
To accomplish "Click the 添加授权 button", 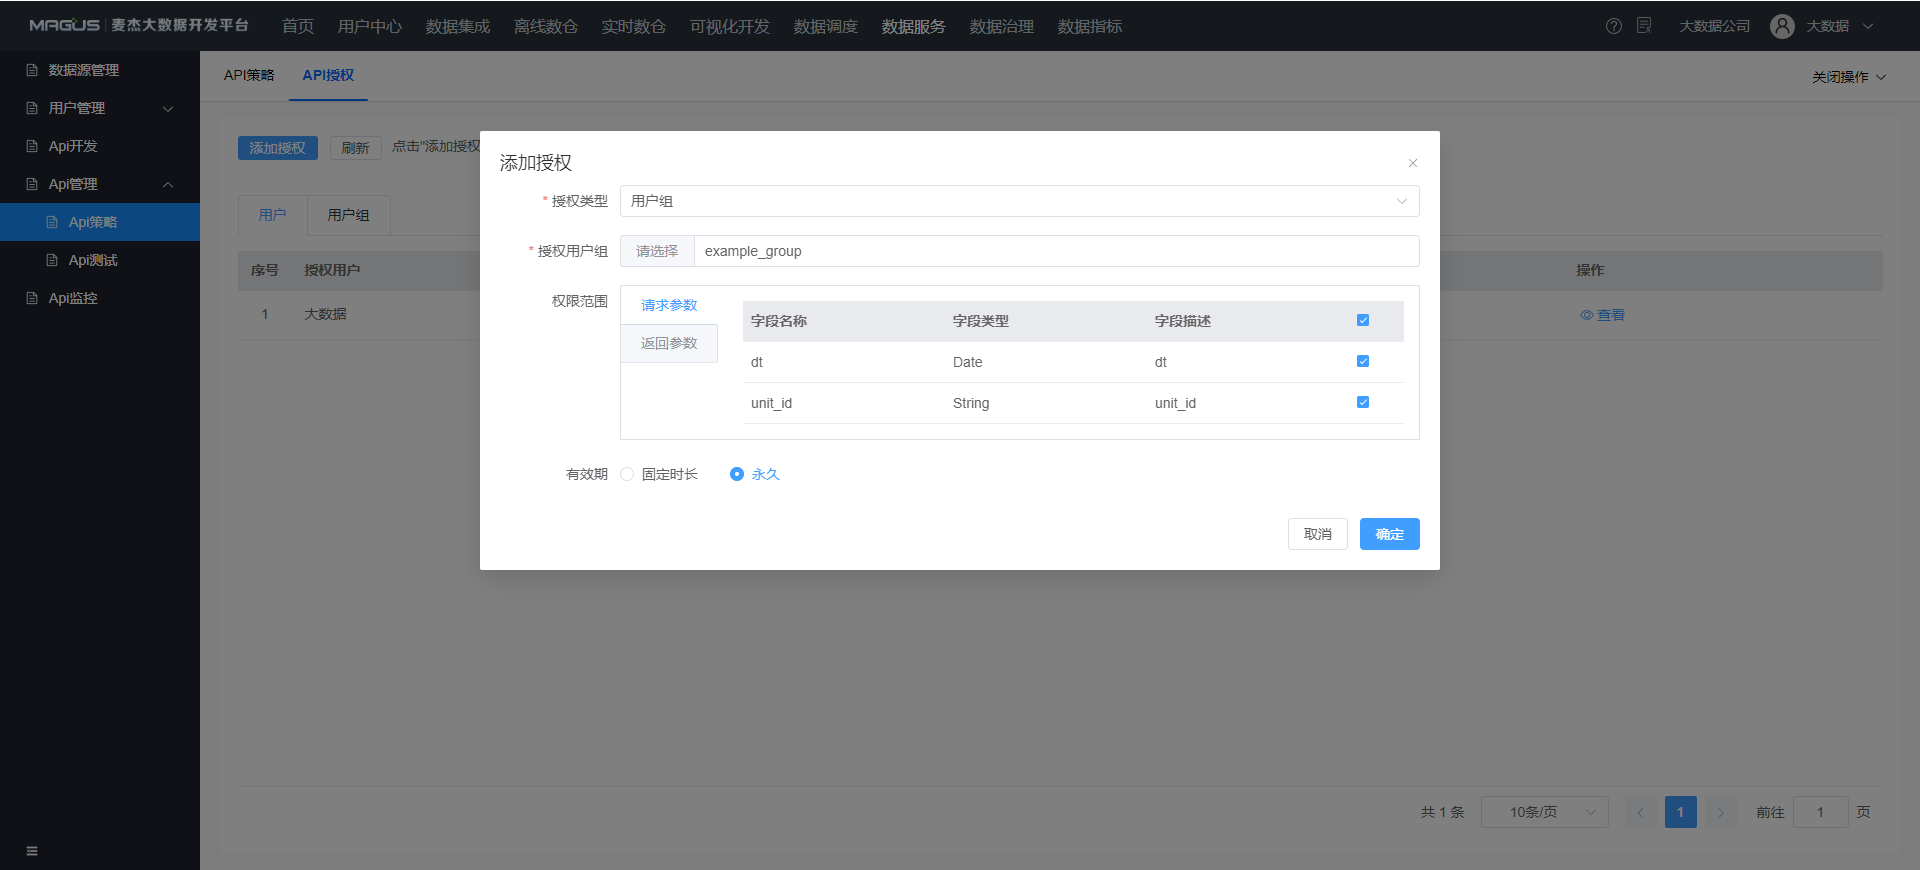I will (278, 148).
